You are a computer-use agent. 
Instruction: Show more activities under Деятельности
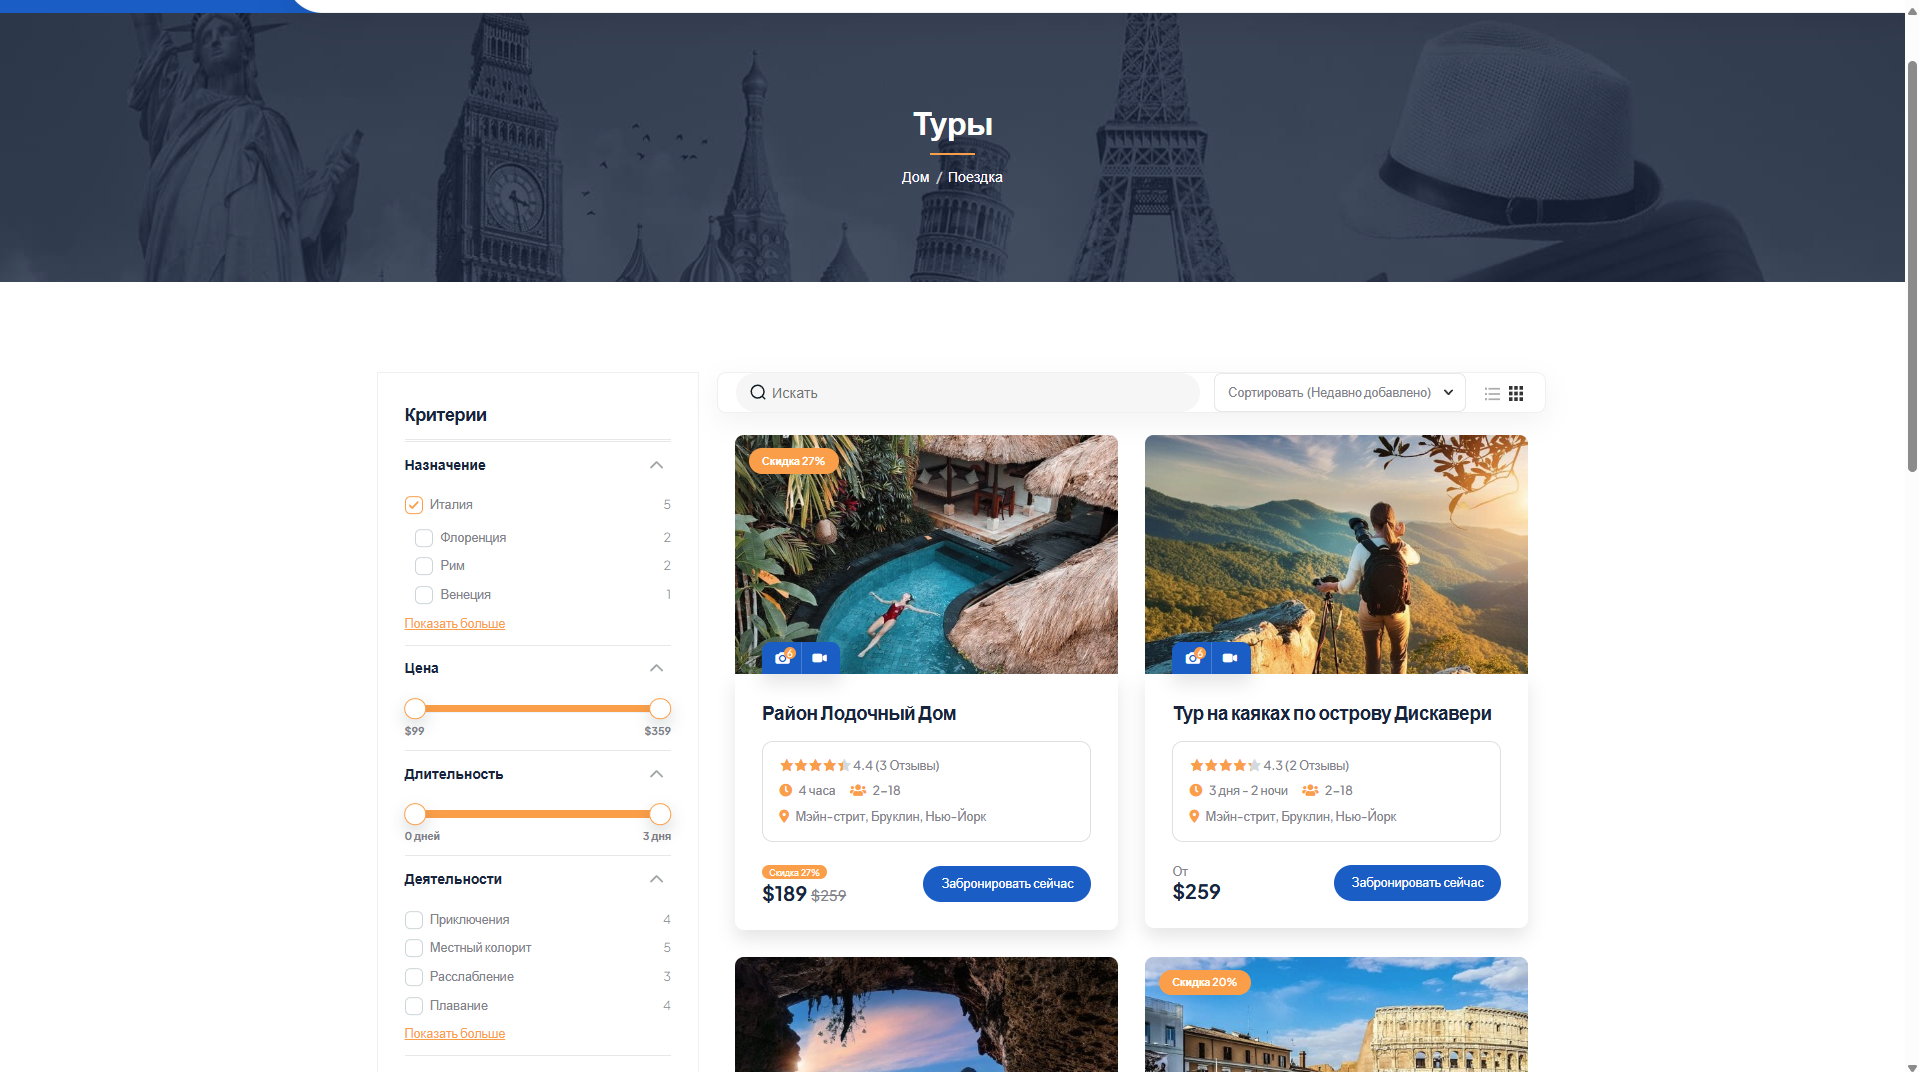455,1034
